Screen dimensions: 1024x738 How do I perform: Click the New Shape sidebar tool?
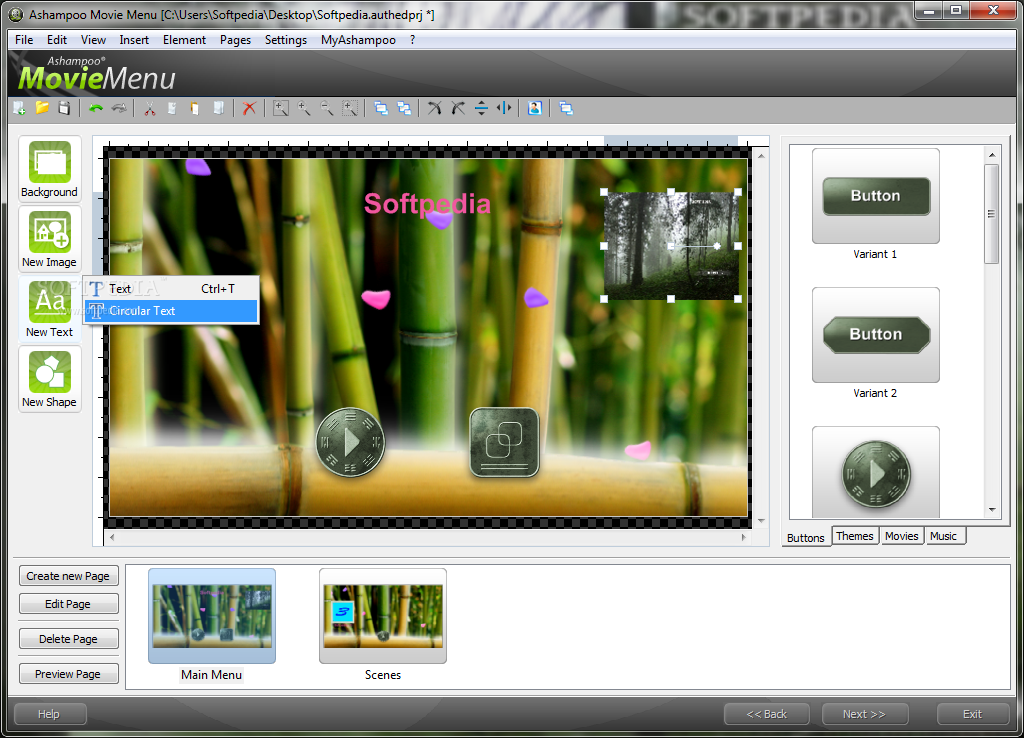coord(50,379)
